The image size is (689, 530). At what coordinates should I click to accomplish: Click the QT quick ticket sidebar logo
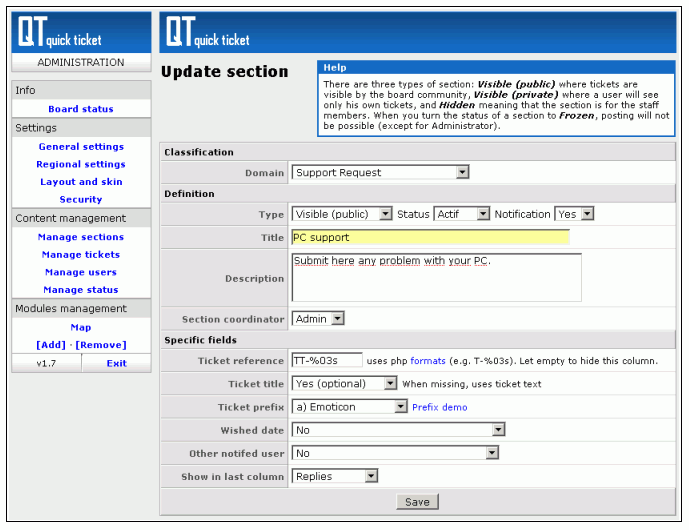tap(60, 32)
